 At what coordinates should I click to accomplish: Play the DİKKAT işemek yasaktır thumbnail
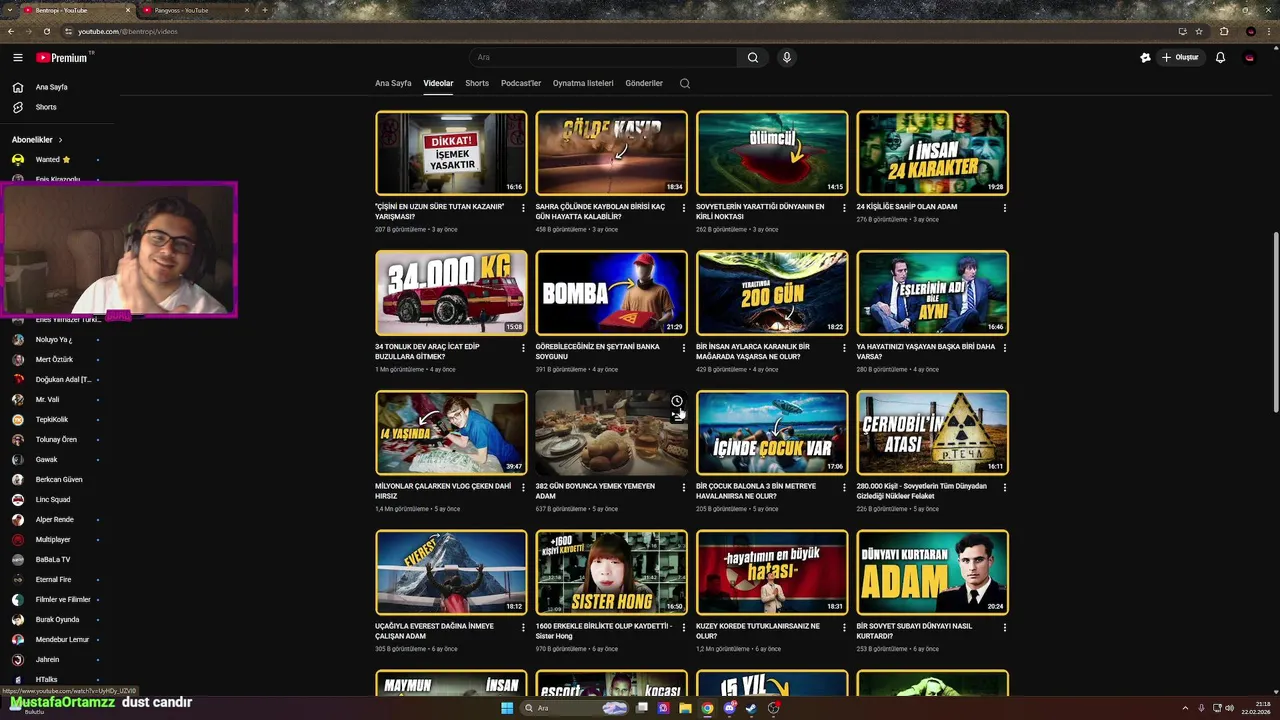pyautogui.click(x=451, y=153)
